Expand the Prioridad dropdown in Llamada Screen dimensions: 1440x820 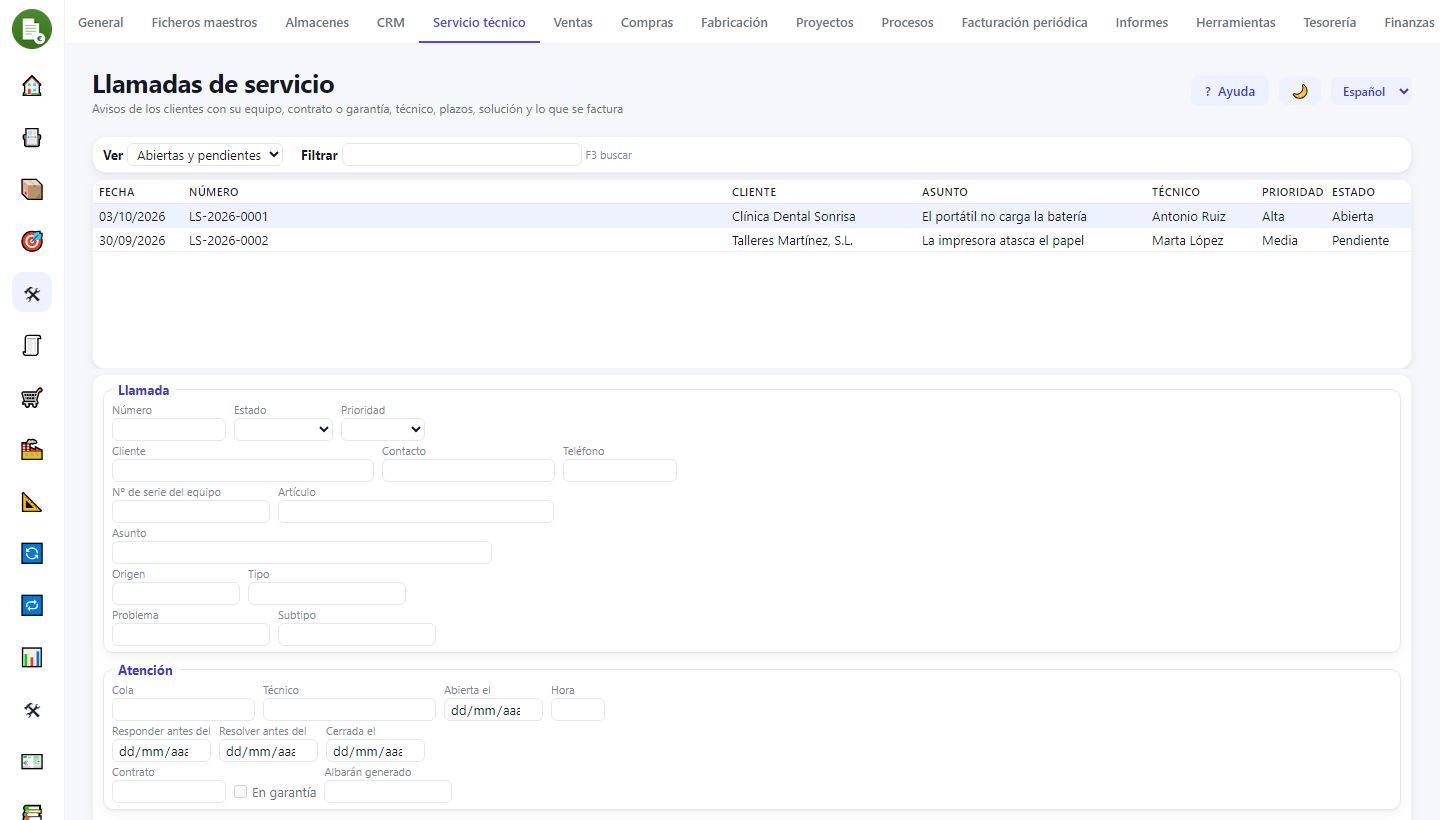(383, 429)
